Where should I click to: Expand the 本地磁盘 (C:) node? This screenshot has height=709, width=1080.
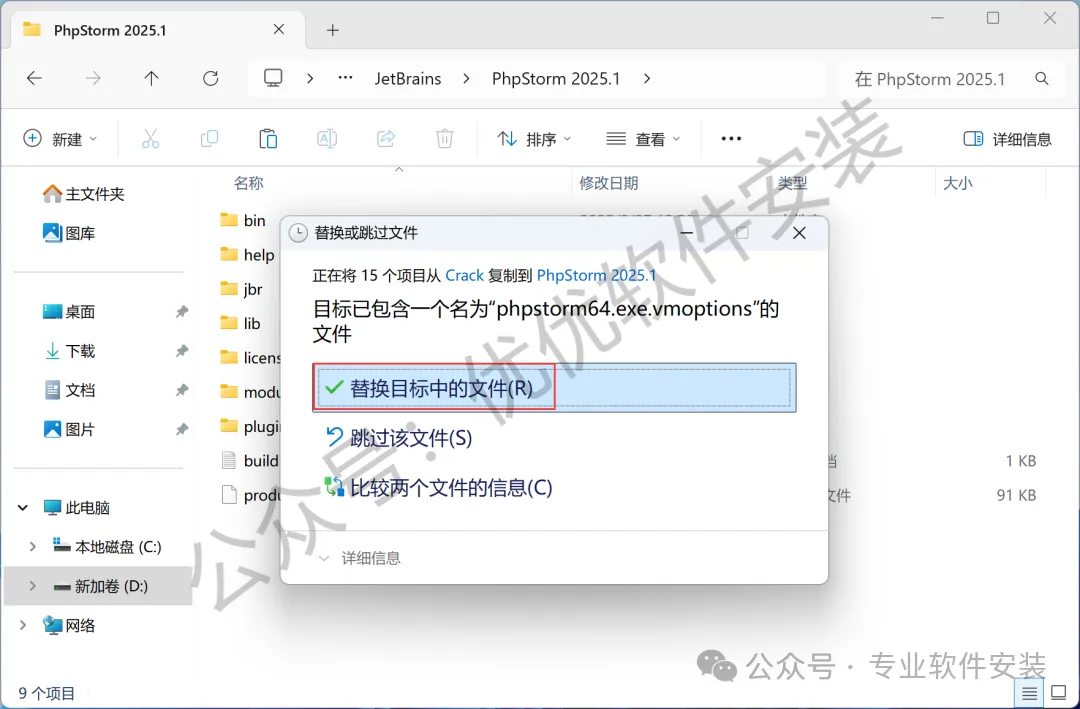tap(32, 546)
